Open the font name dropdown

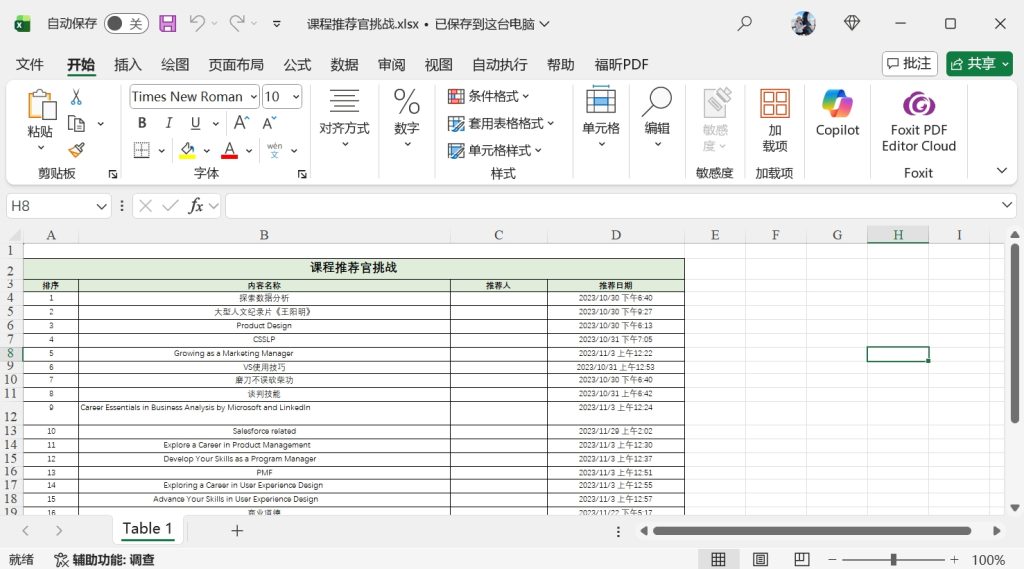click(252, 97)
